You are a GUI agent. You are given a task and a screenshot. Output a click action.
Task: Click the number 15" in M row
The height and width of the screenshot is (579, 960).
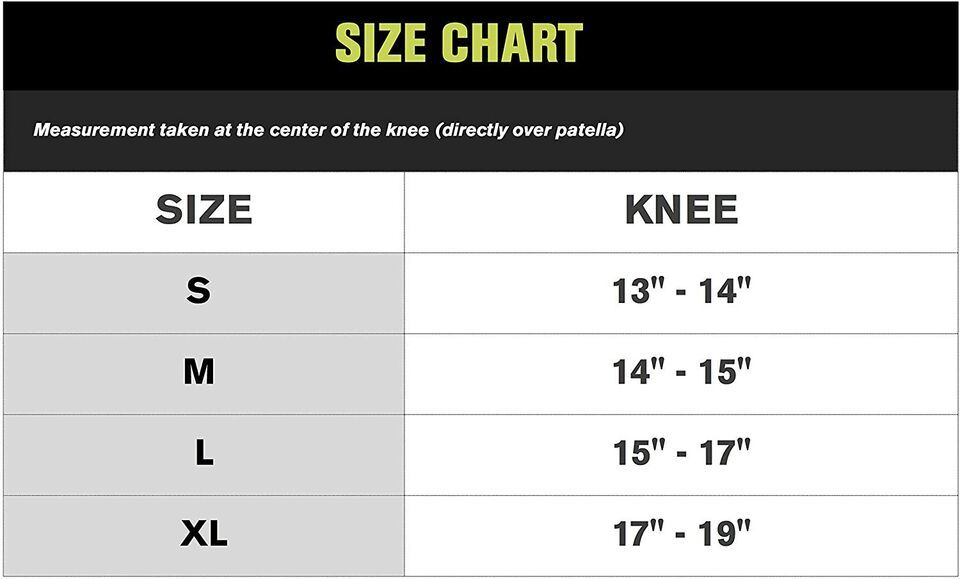726,372
